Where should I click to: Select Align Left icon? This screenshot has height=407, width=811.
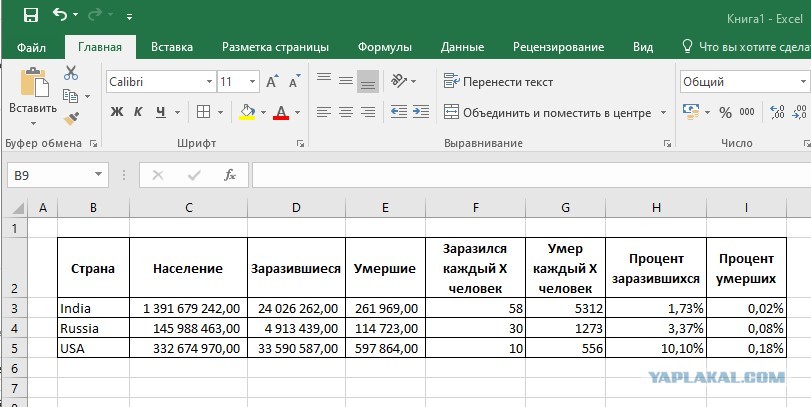click(x=324, y=112)
